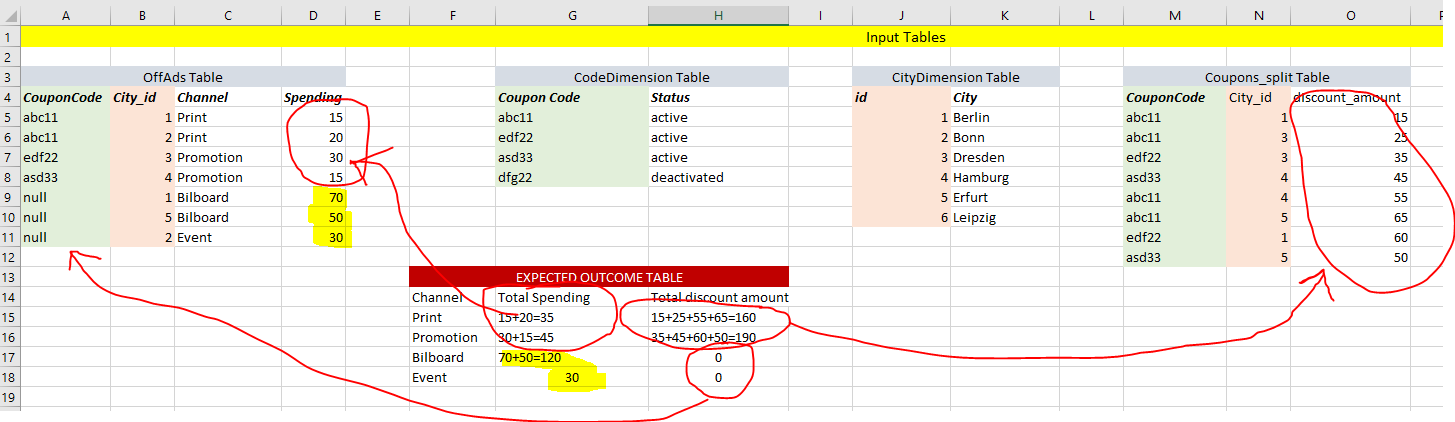Click the yellow Input Tables title cell
The width and height of the screenshot is (1455, 422).
(x=906, y=37)
